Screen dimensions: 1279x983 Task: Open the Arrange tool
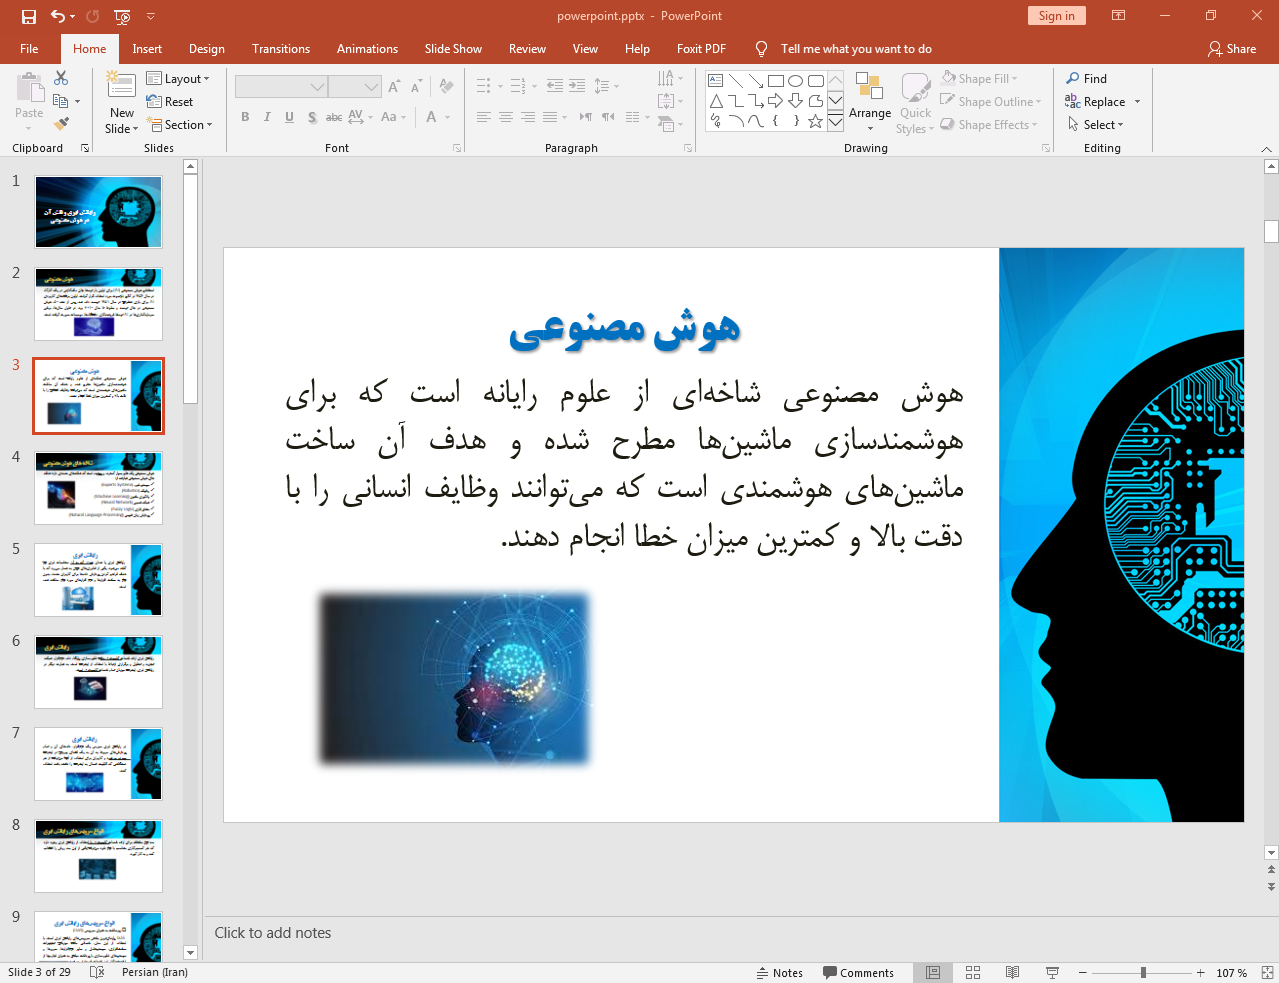[869, 102]
